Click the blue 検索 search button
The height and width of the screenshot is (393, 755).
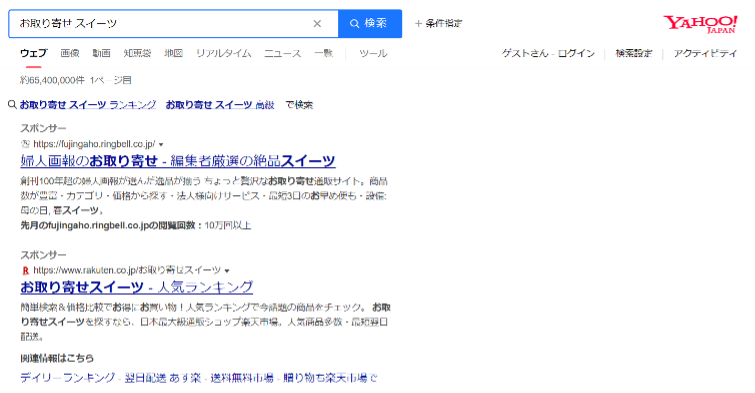[x=370, y=24]
